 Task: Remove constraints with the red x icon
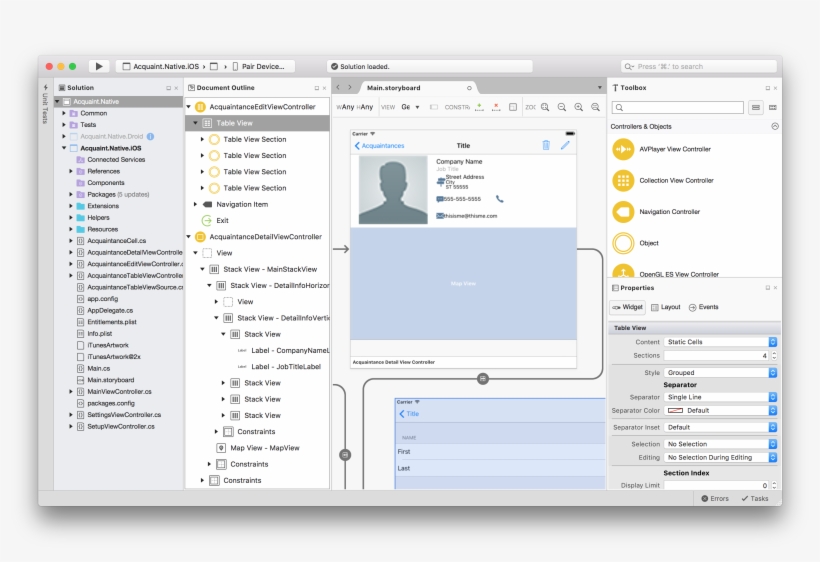pos(496,107)
